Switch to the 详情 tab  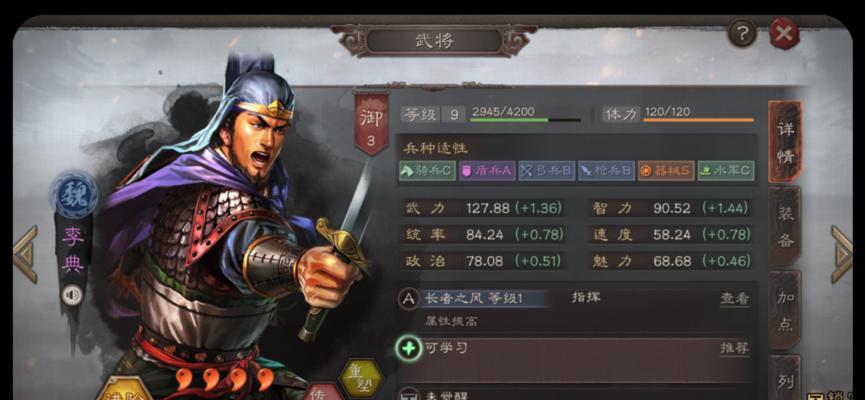pyautogui.click(x=785, y=142)
